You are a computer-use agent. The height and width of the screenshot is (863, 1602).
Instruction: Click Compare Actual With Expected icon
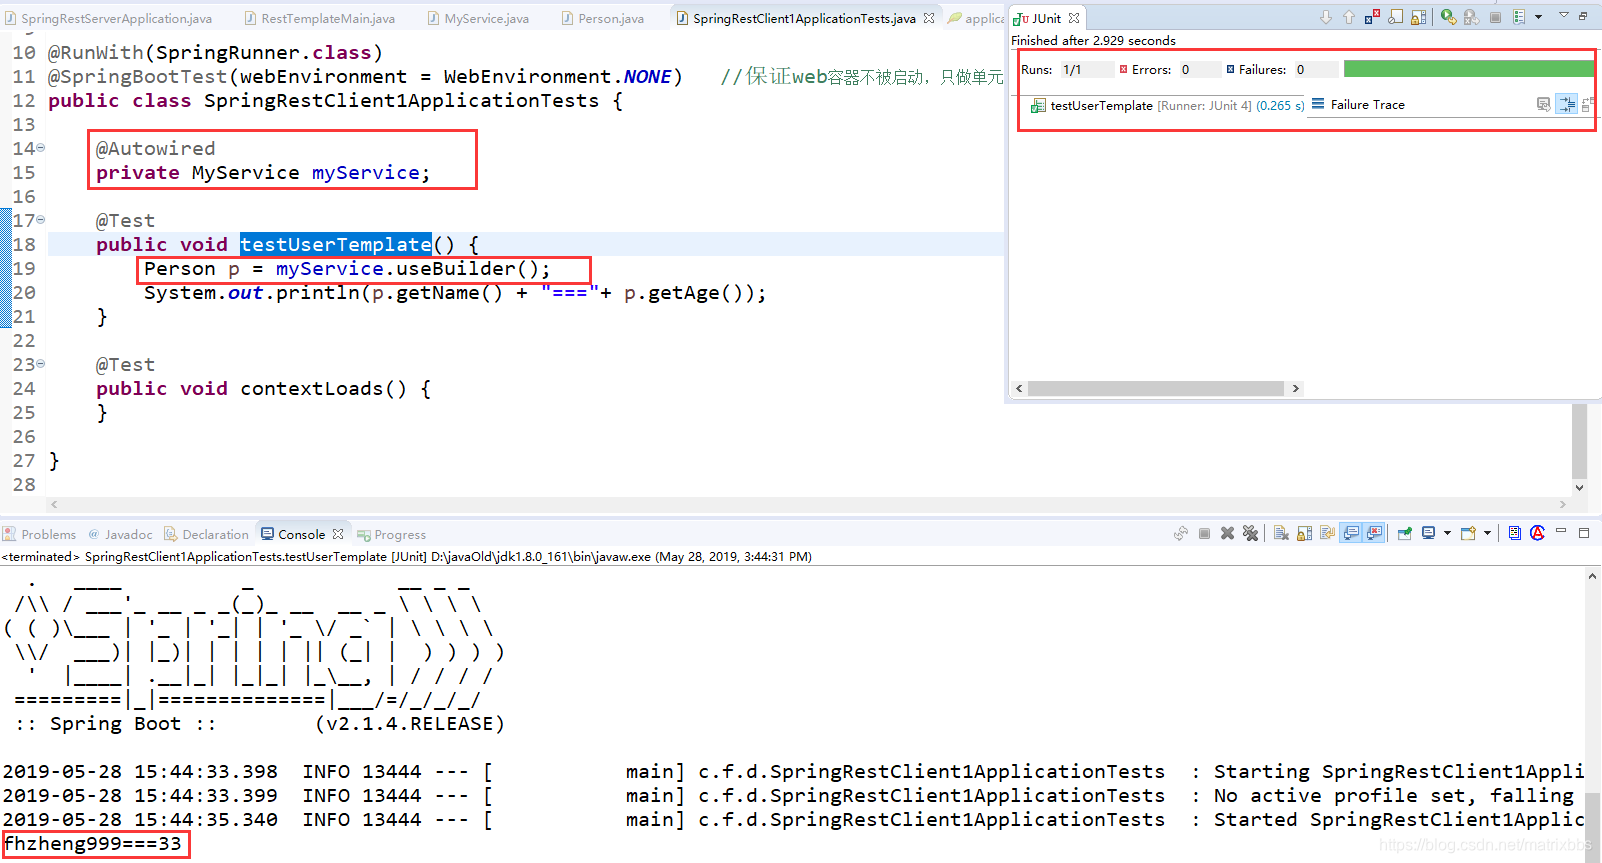click(1588, 104)
